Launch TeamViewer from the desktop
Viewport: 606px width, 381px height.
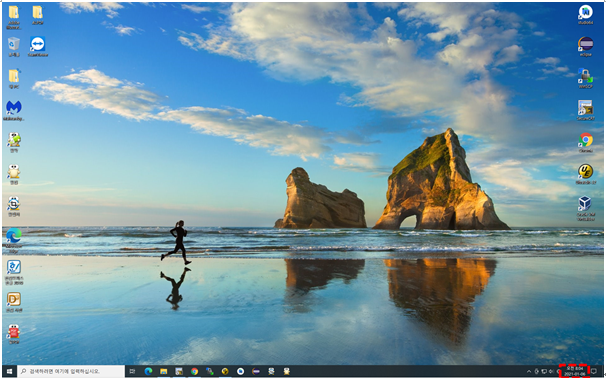37,47
